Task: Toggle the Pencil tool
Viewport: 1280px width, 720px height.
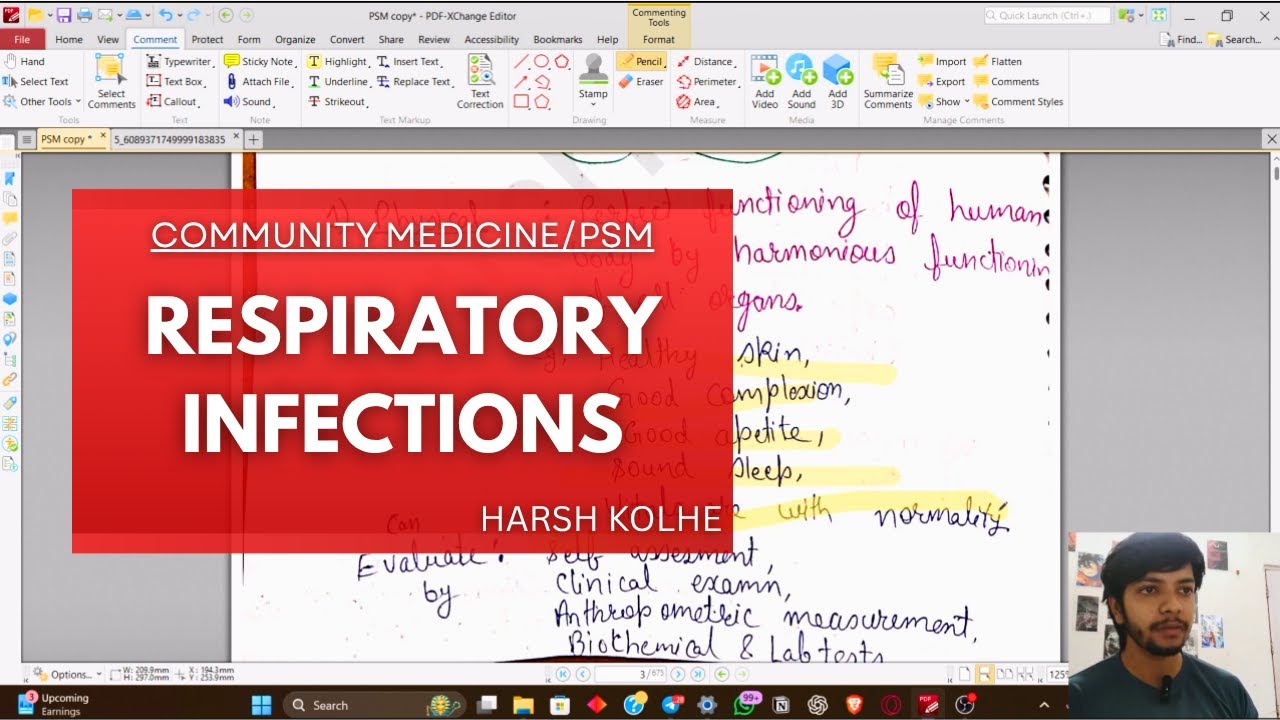Action: (x=641, y=61)
